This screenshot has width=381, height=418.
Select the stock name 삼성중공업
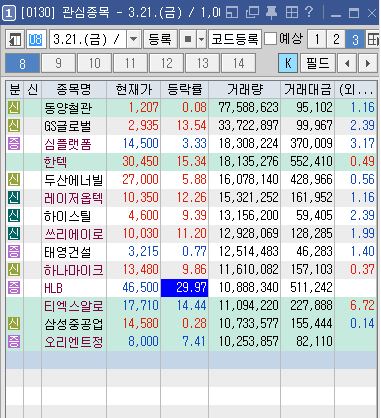click(x=74, y=324)
